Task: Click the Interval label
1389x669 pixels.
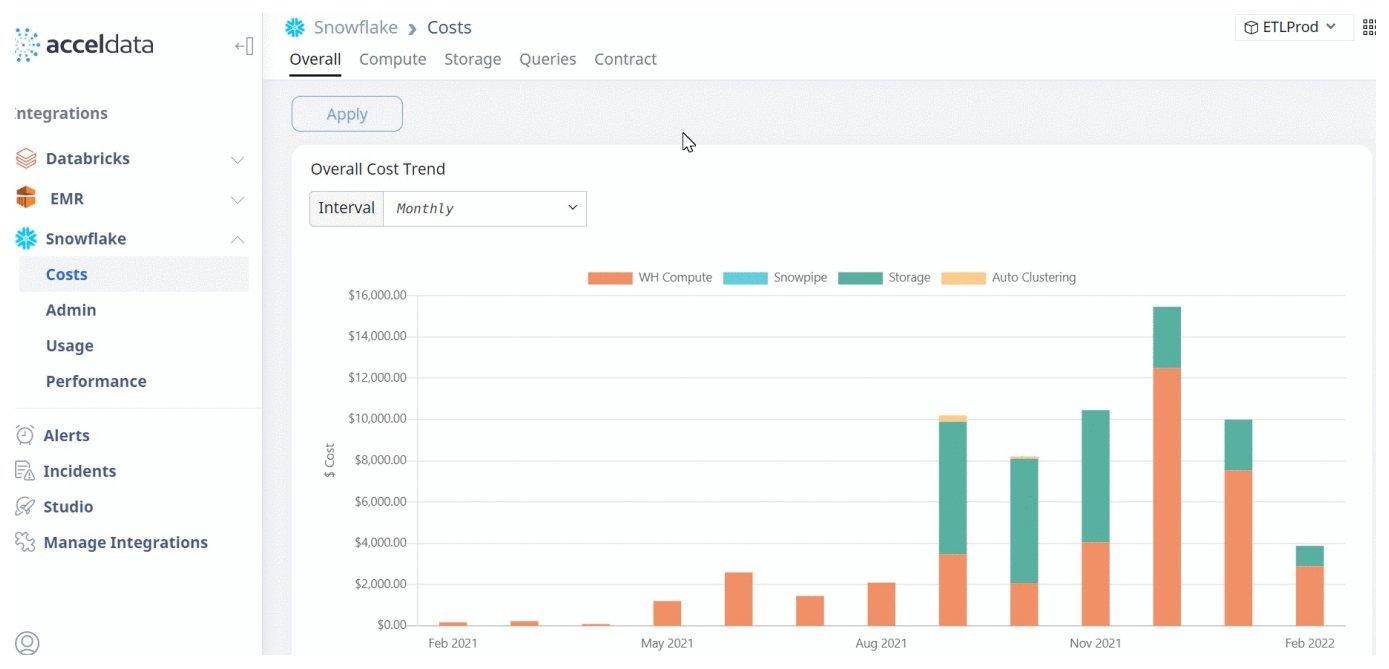Action: click(x=347, y=208)
